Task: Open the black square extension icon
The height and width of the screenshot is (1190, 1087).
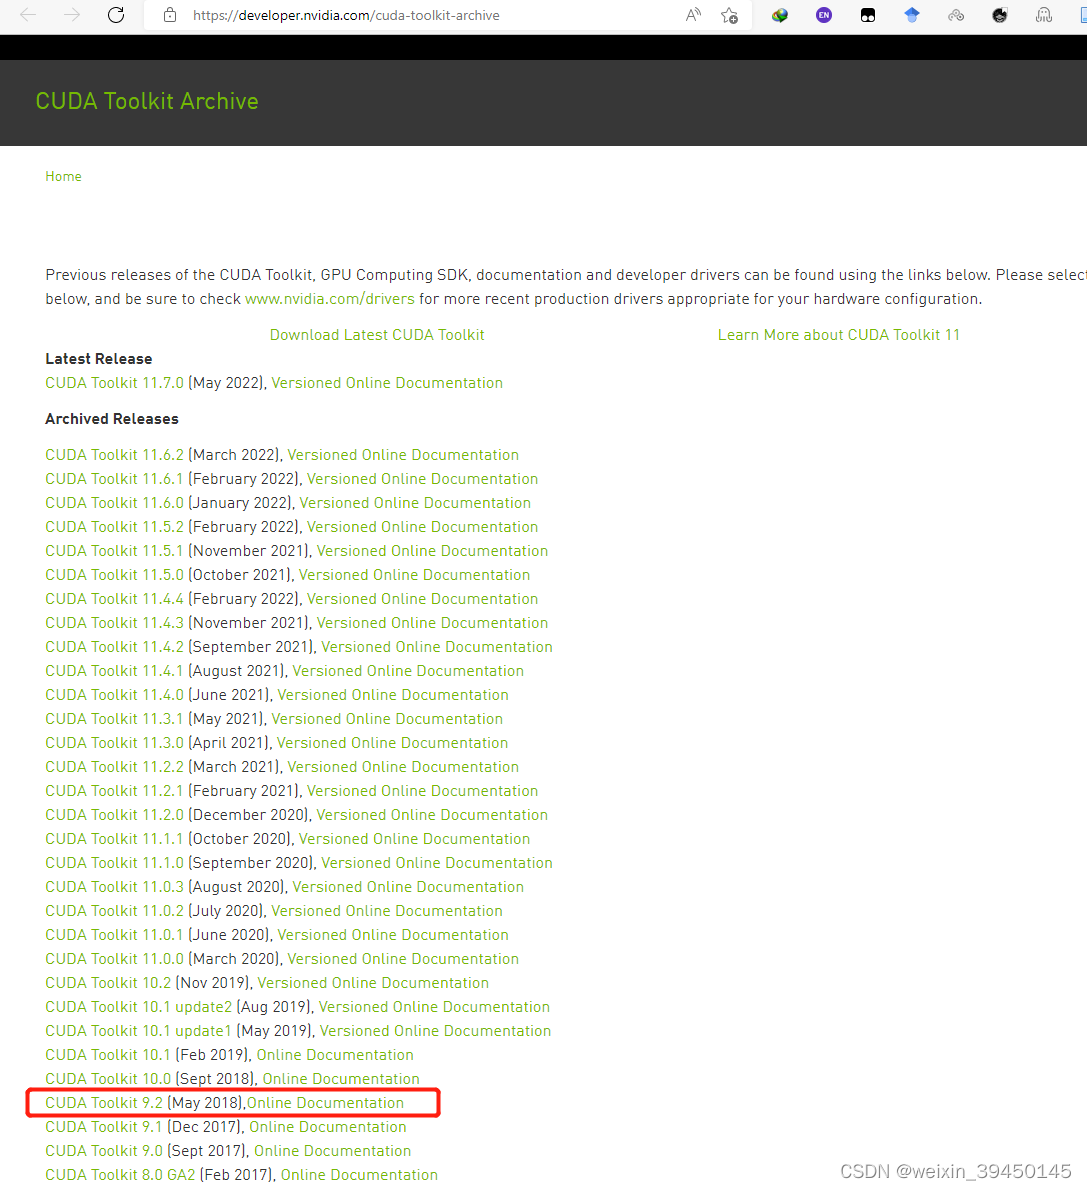Action: 868,15
